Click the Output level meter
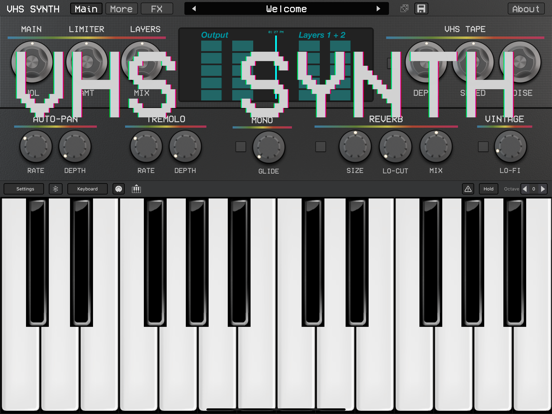Image resolution: width=552 pixels, height=414 pixels. pyautogui.click(x=227, y=70)
